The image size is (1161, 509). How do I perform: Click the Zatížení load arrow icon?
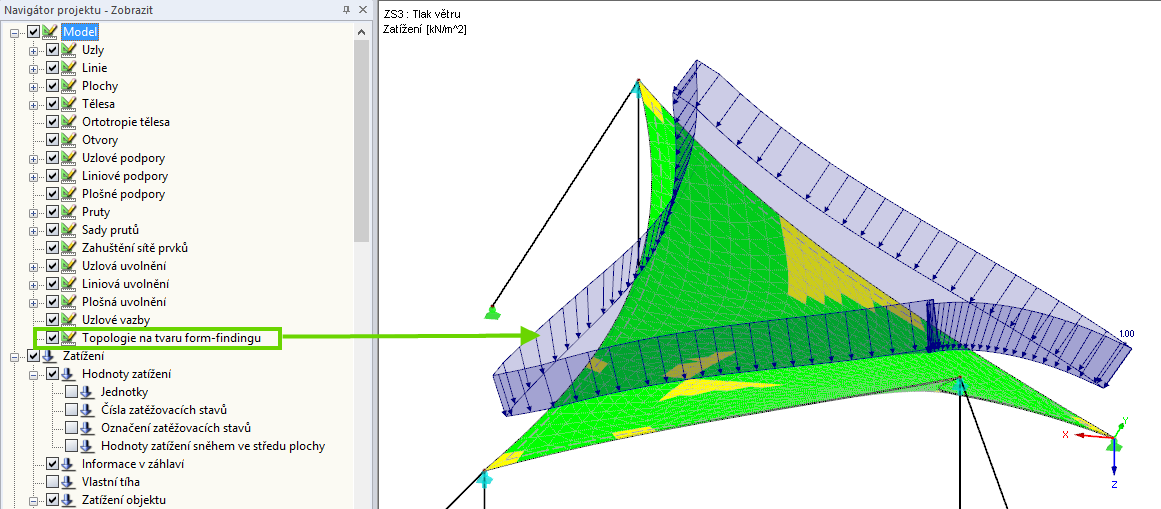click(49, 356)
